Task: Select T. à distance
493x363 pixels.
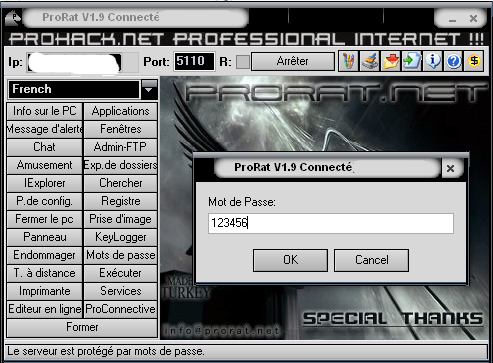Action: click(45, 273)
